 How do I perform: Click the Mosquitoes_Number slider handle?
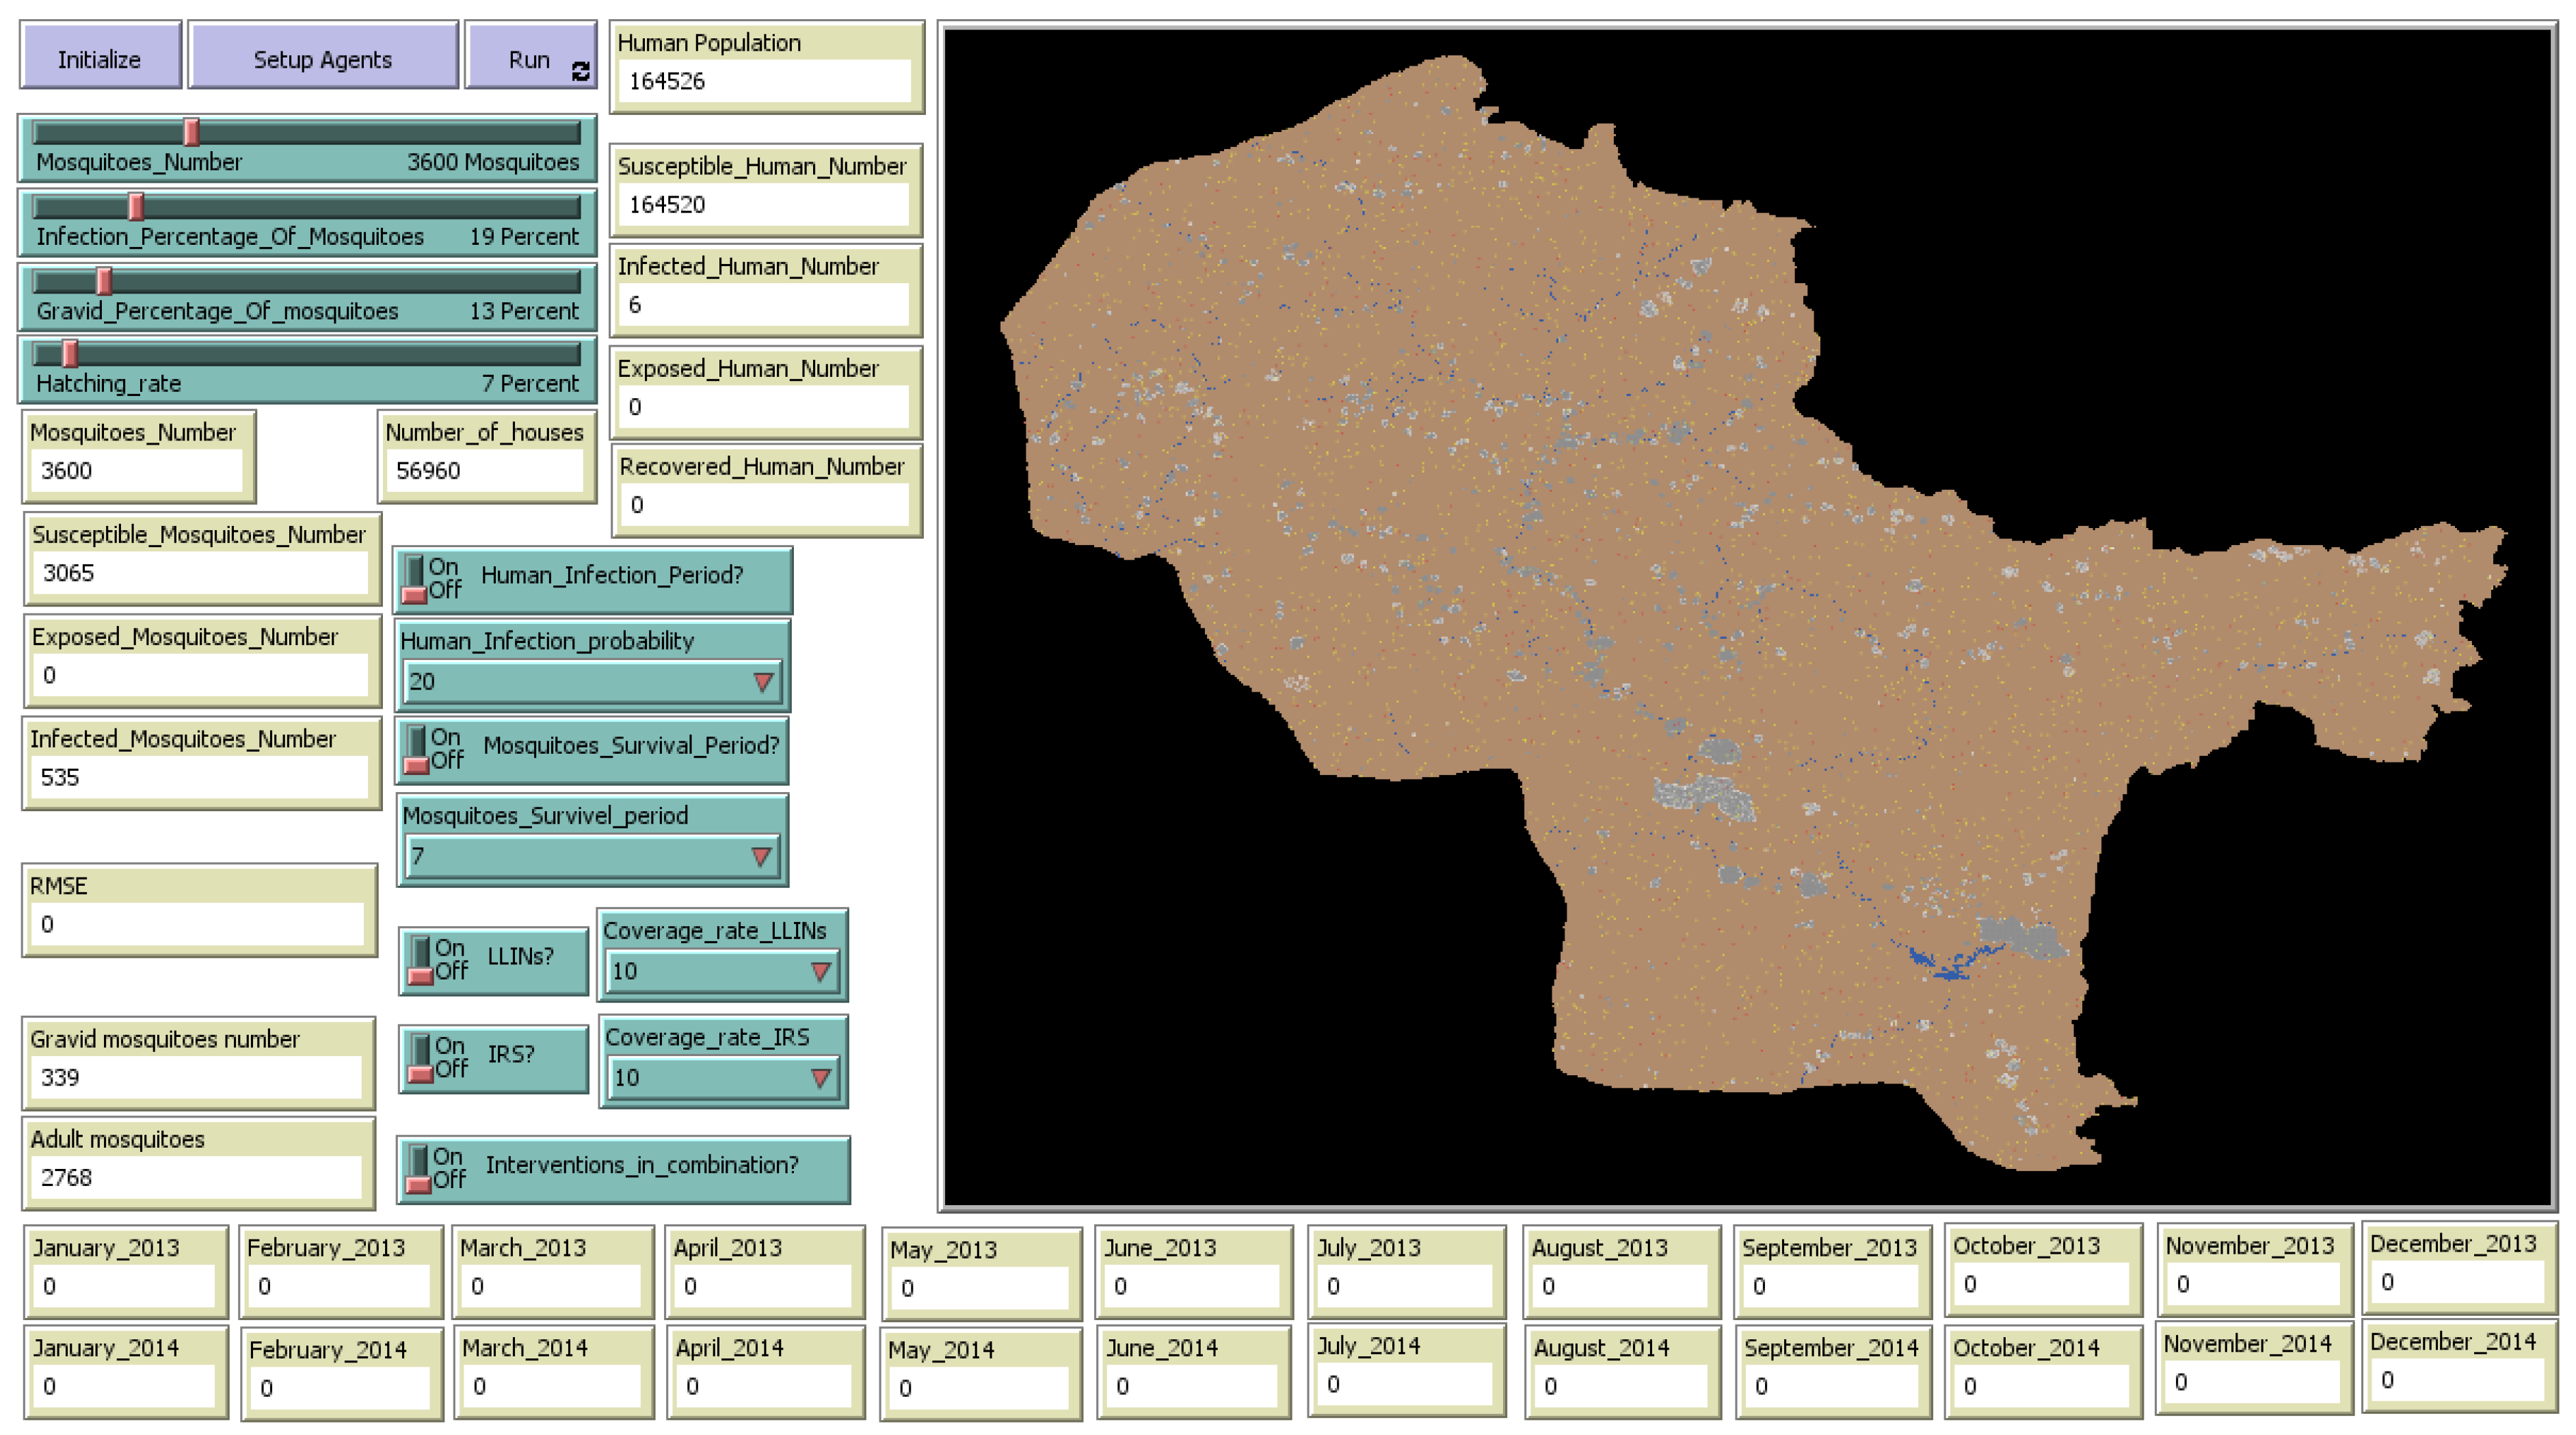click(x=191, y=132)
